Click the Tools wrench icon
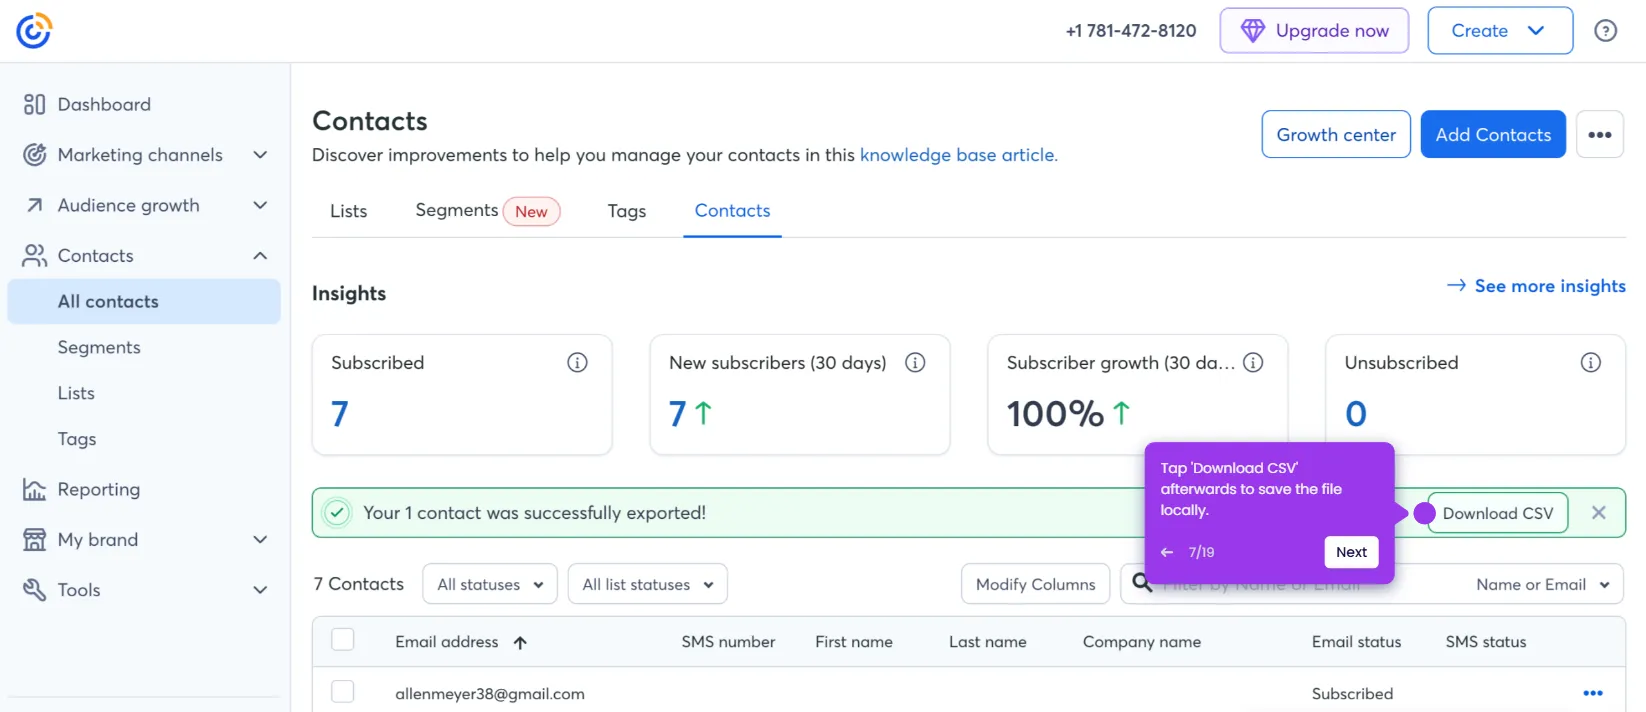The width and height of the screenshot is (1646, 712). coord(35,590)
